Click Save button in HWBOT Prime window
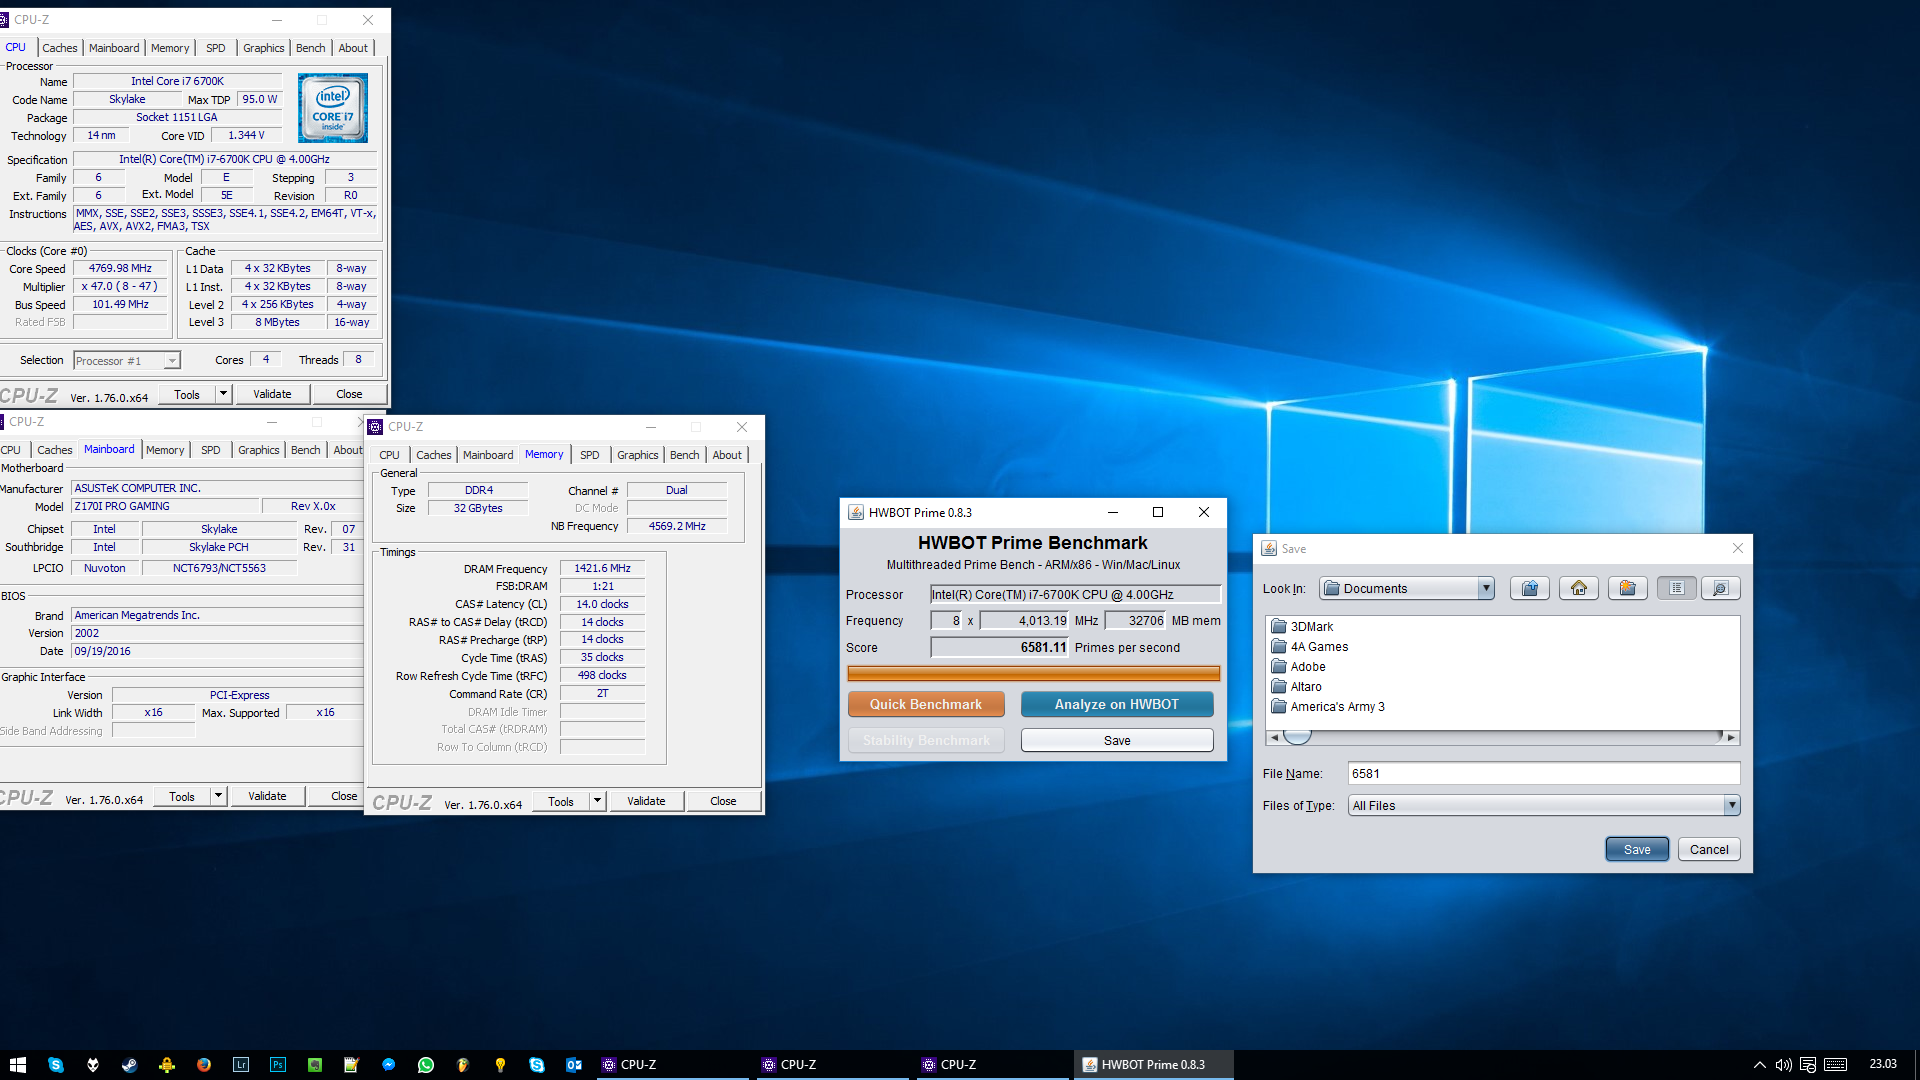The image size is (1920, 1080). [1117, 740]
